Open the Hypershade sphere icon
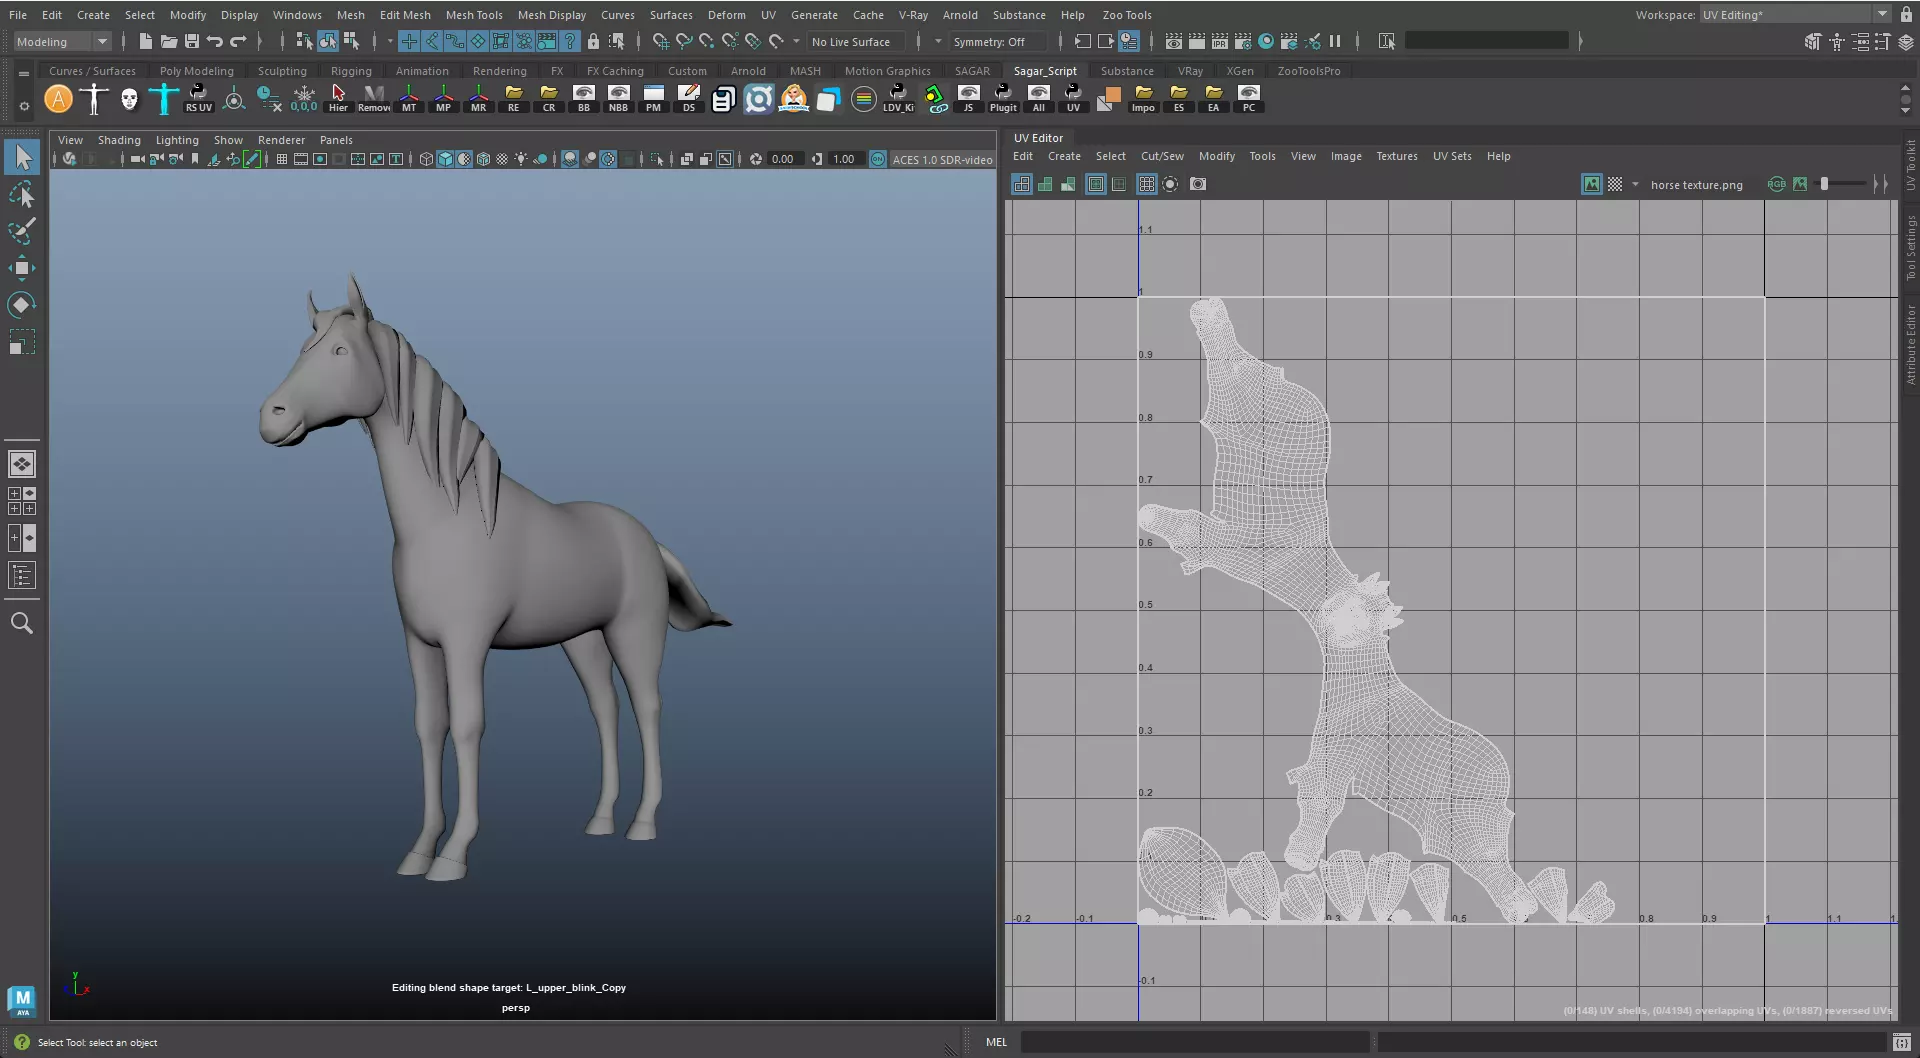 1266,41
